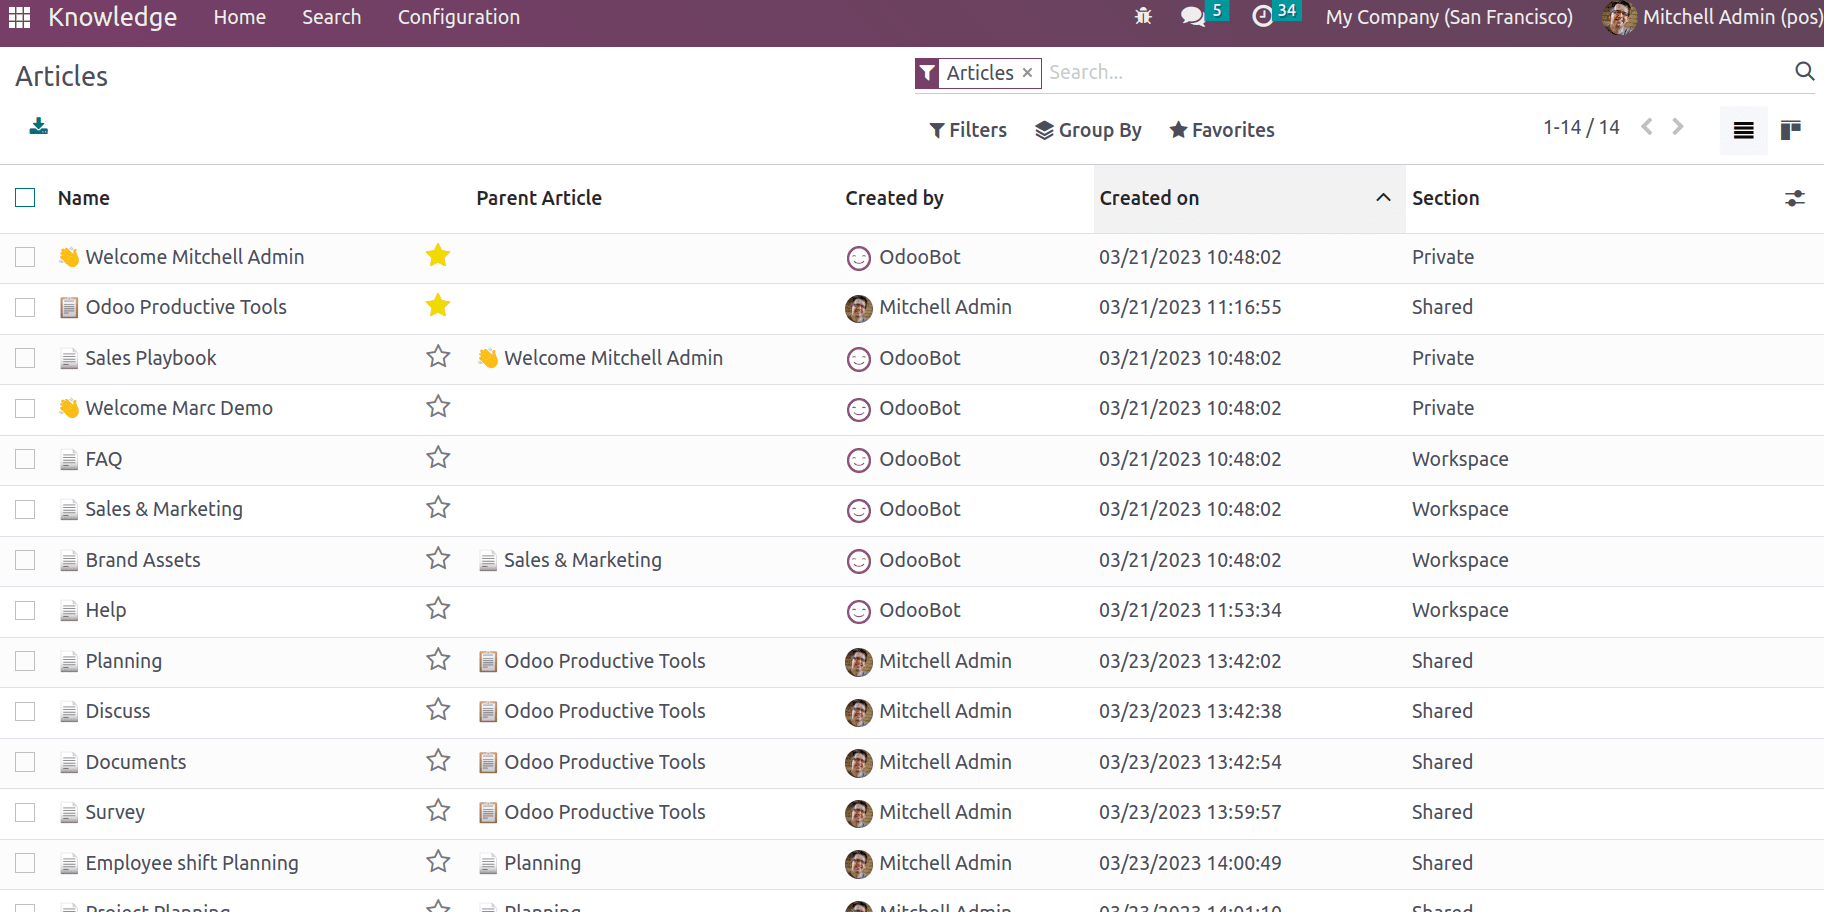This screenshot has width=1824, height=912.
Task: Open the Search menu
Action: (332, 17)
